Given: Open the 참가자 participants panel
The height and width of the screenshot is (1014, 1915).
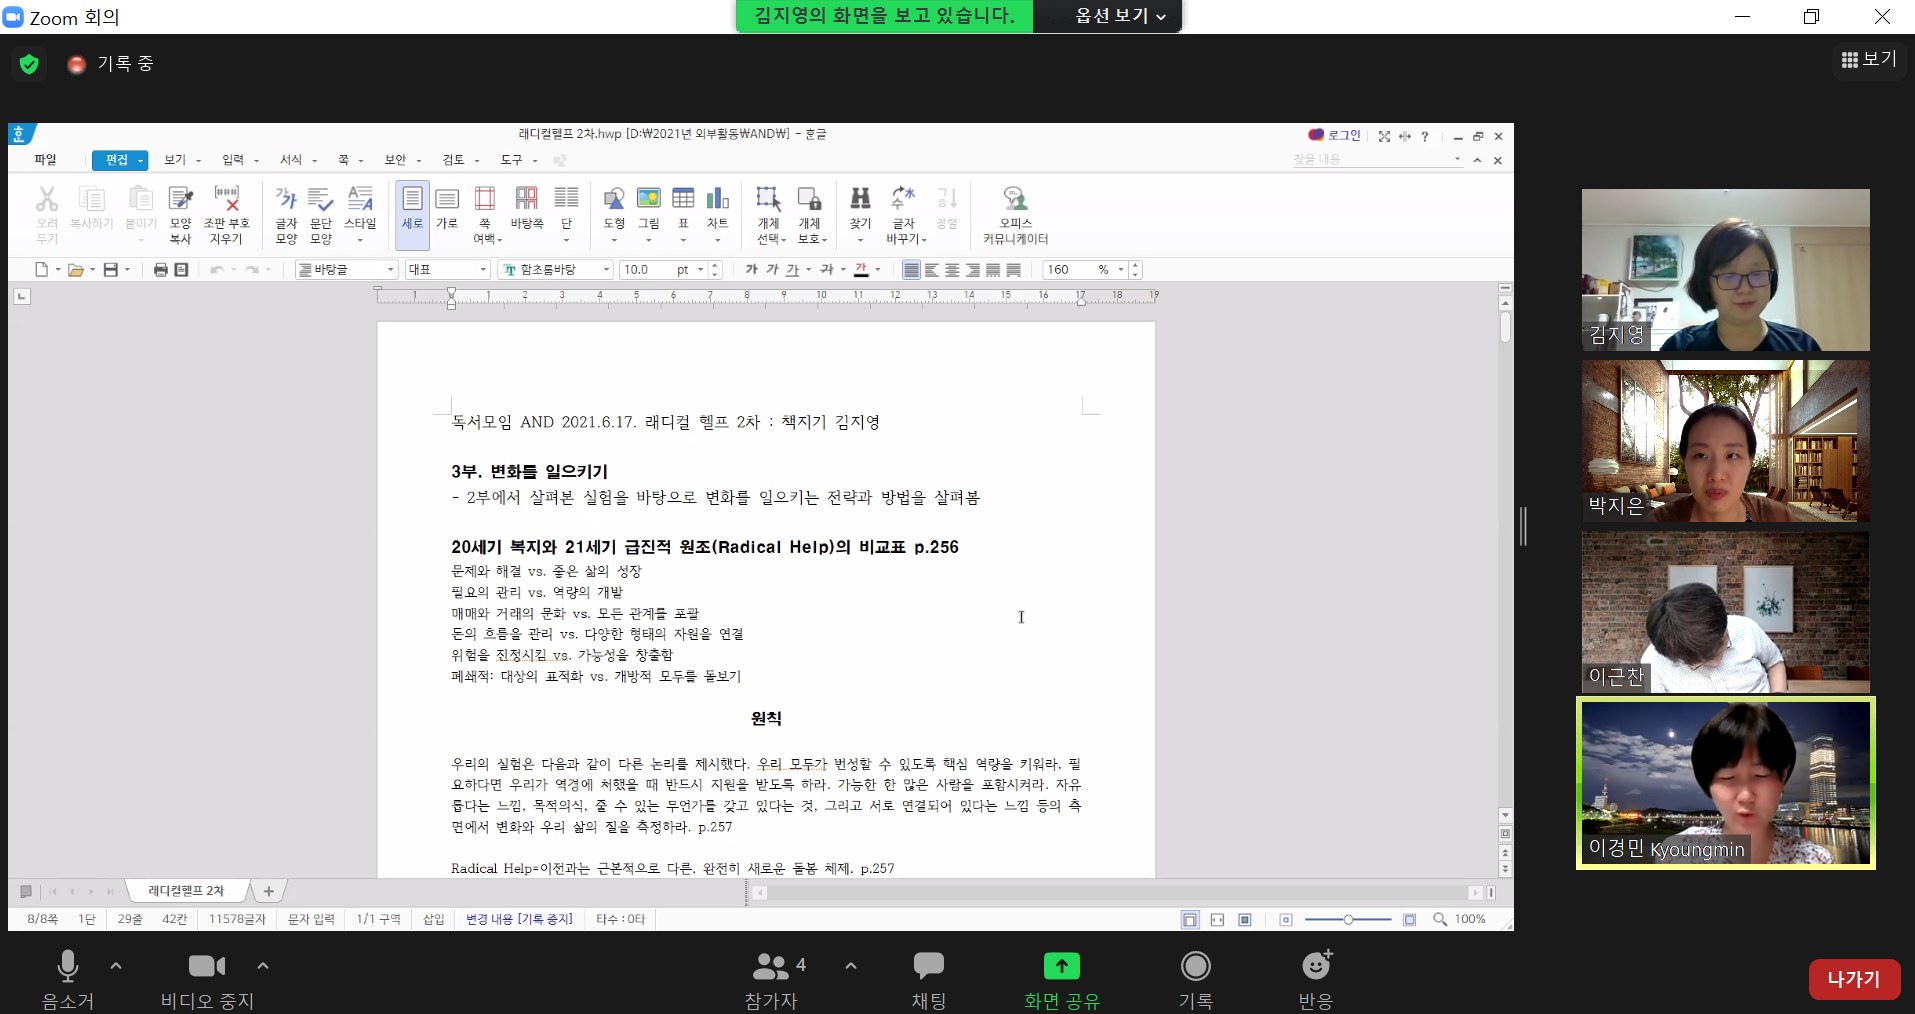Looking at the screenshot, I should click(x=771, y=977).
